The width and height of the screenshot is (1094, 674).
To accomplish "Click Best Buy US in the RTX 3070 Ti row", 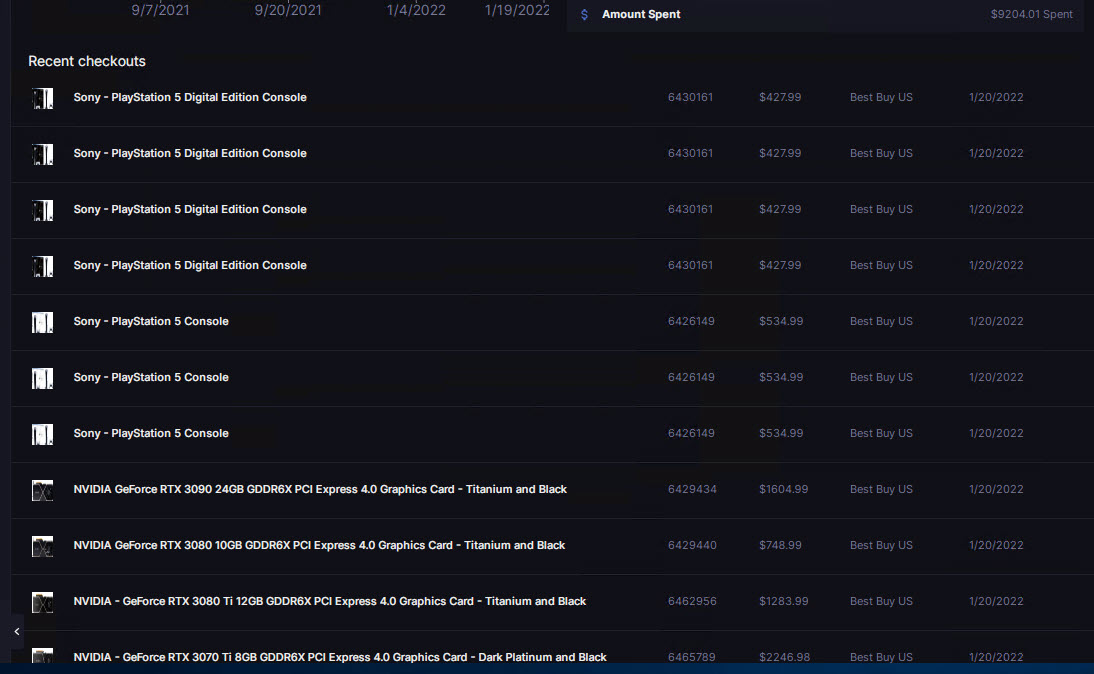I will point(881,657).
